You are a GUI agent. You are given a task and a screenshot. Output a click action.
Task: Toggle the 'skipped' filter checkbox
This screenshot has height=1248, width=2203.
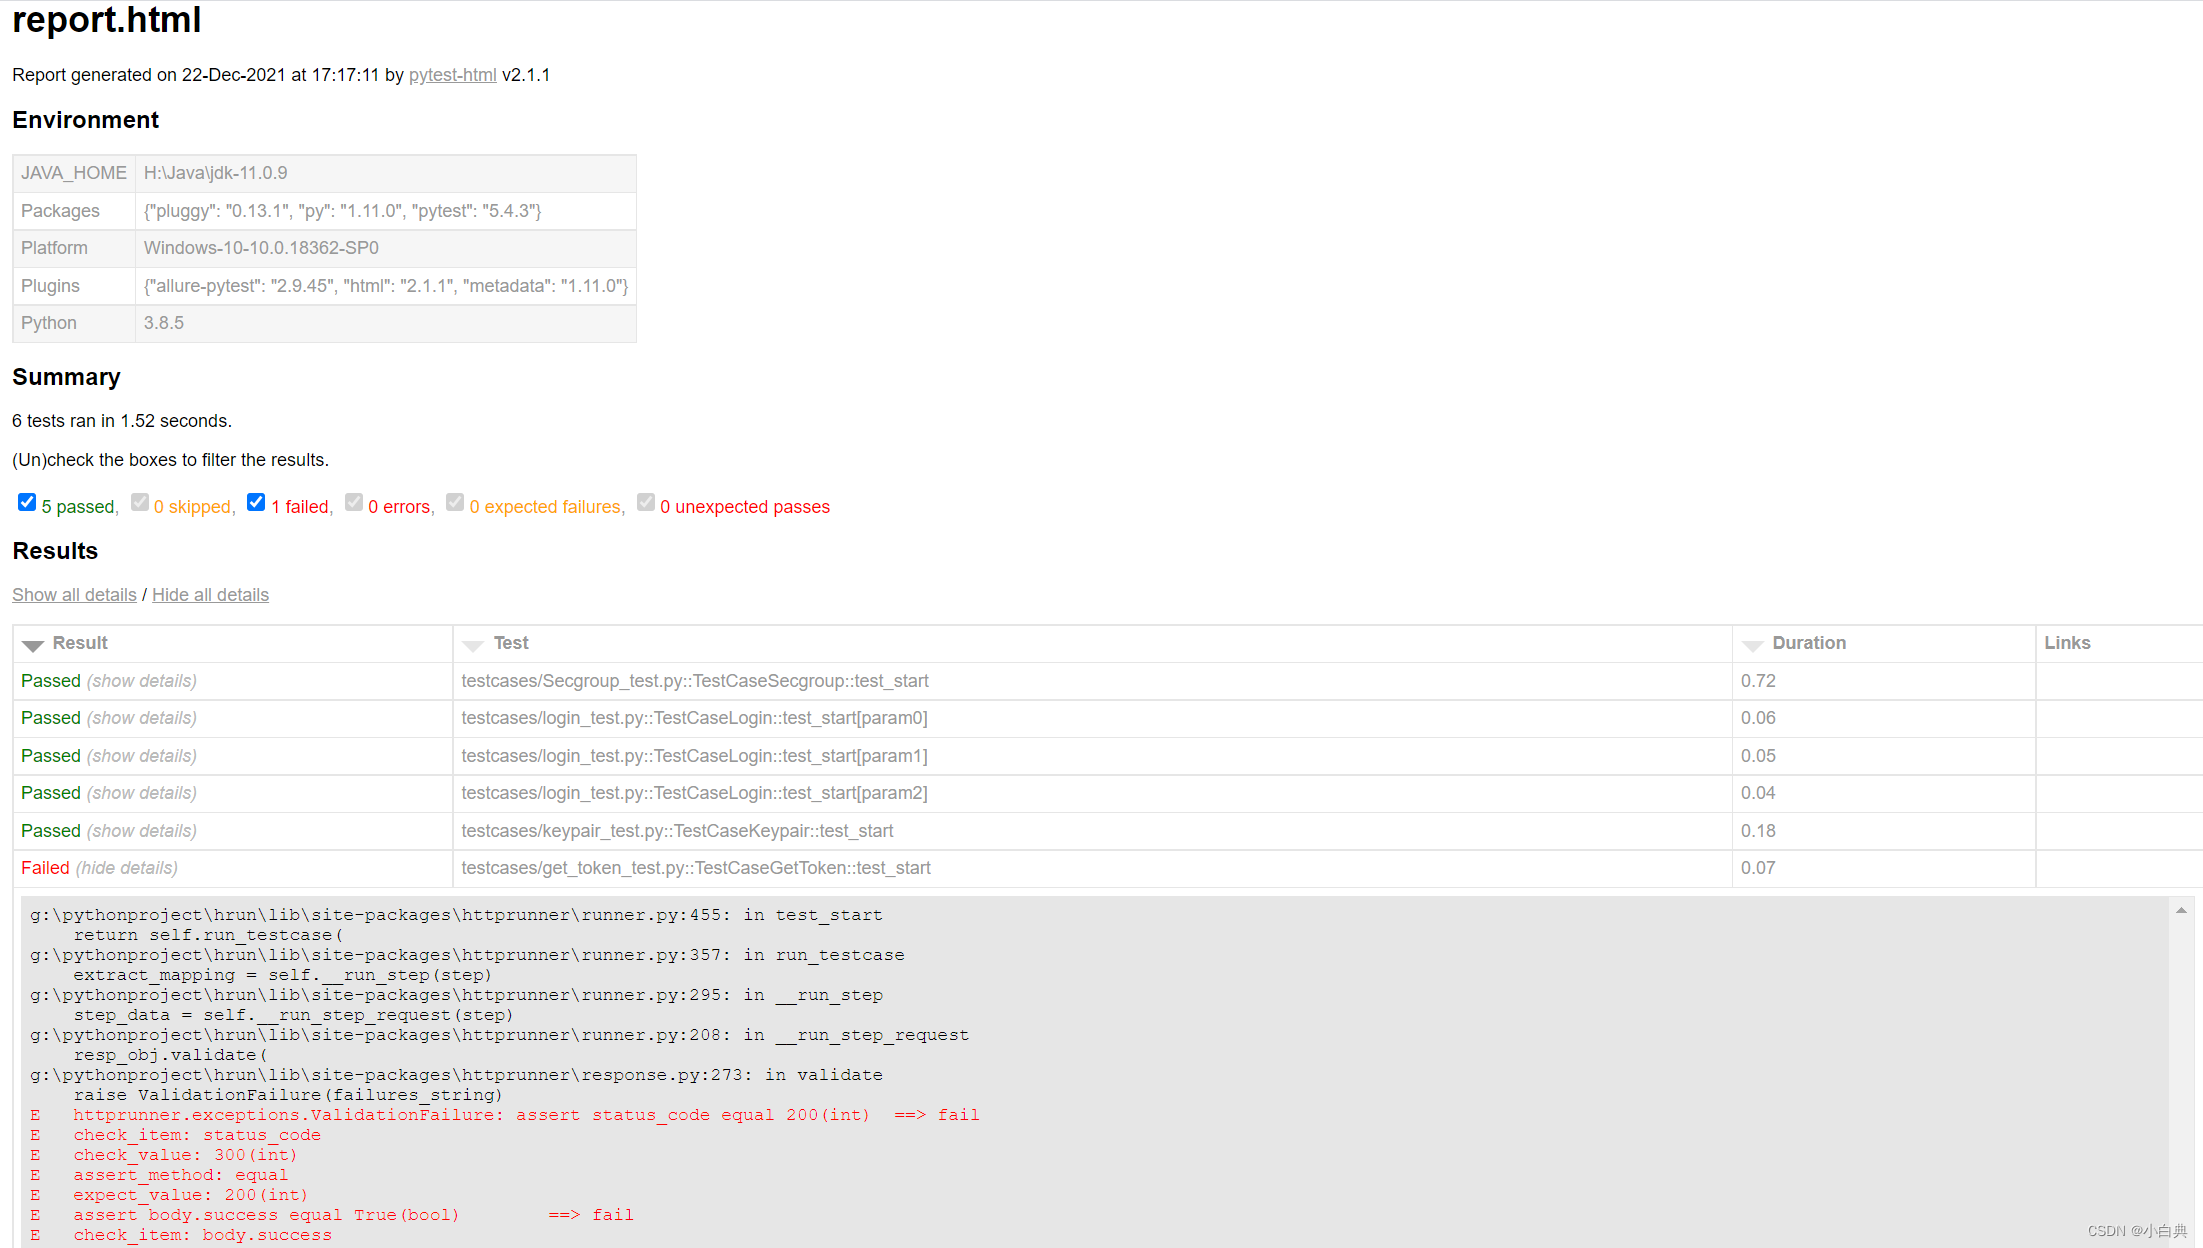138,505
